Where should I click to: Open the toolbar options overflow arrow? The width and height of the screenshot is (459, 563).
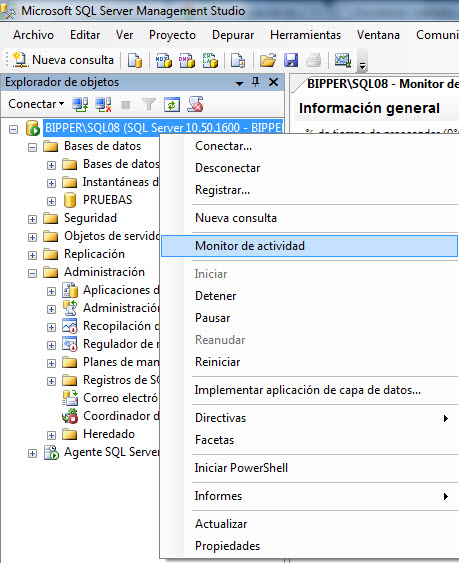point(362,66)
